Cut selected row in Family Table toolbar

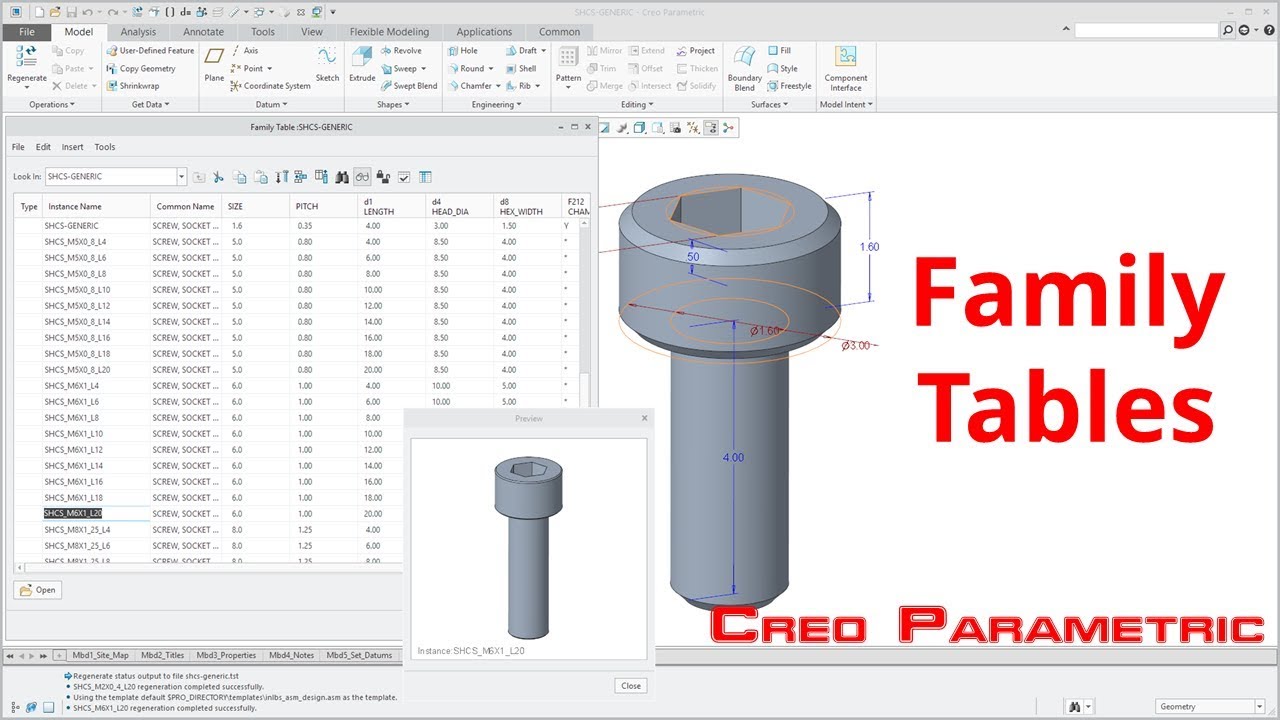218,177
